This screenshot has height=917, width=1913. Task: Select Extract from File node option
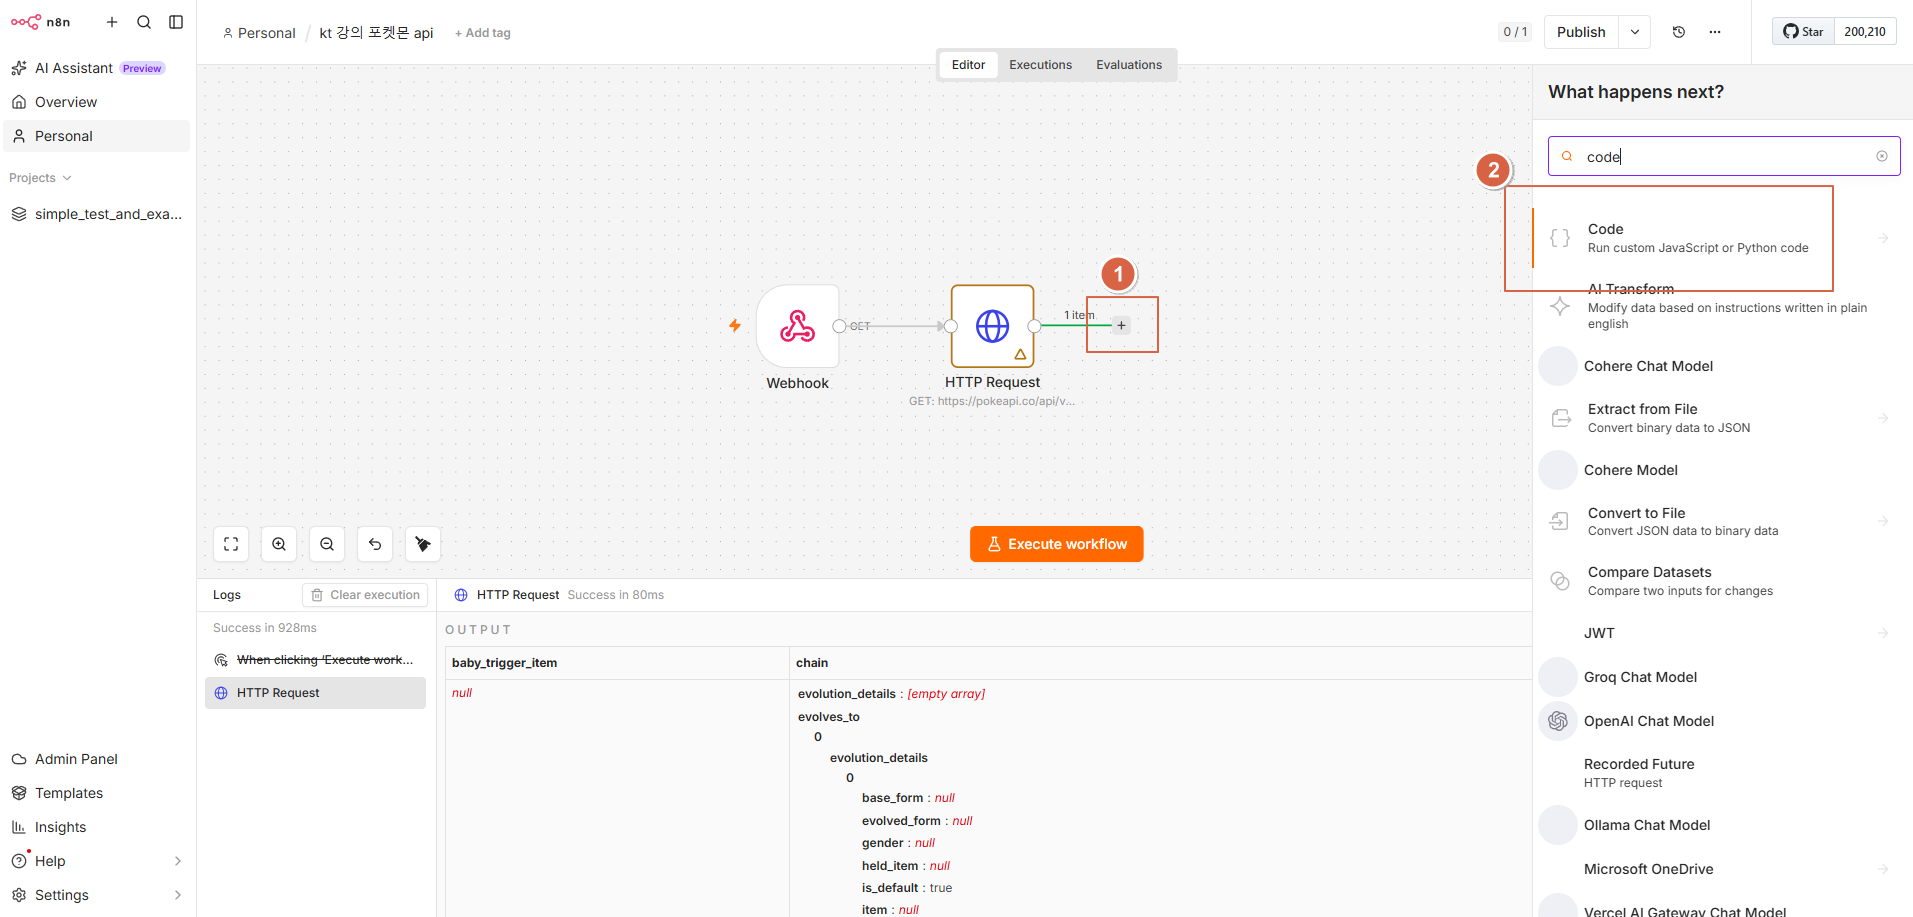coord(1716,418)
